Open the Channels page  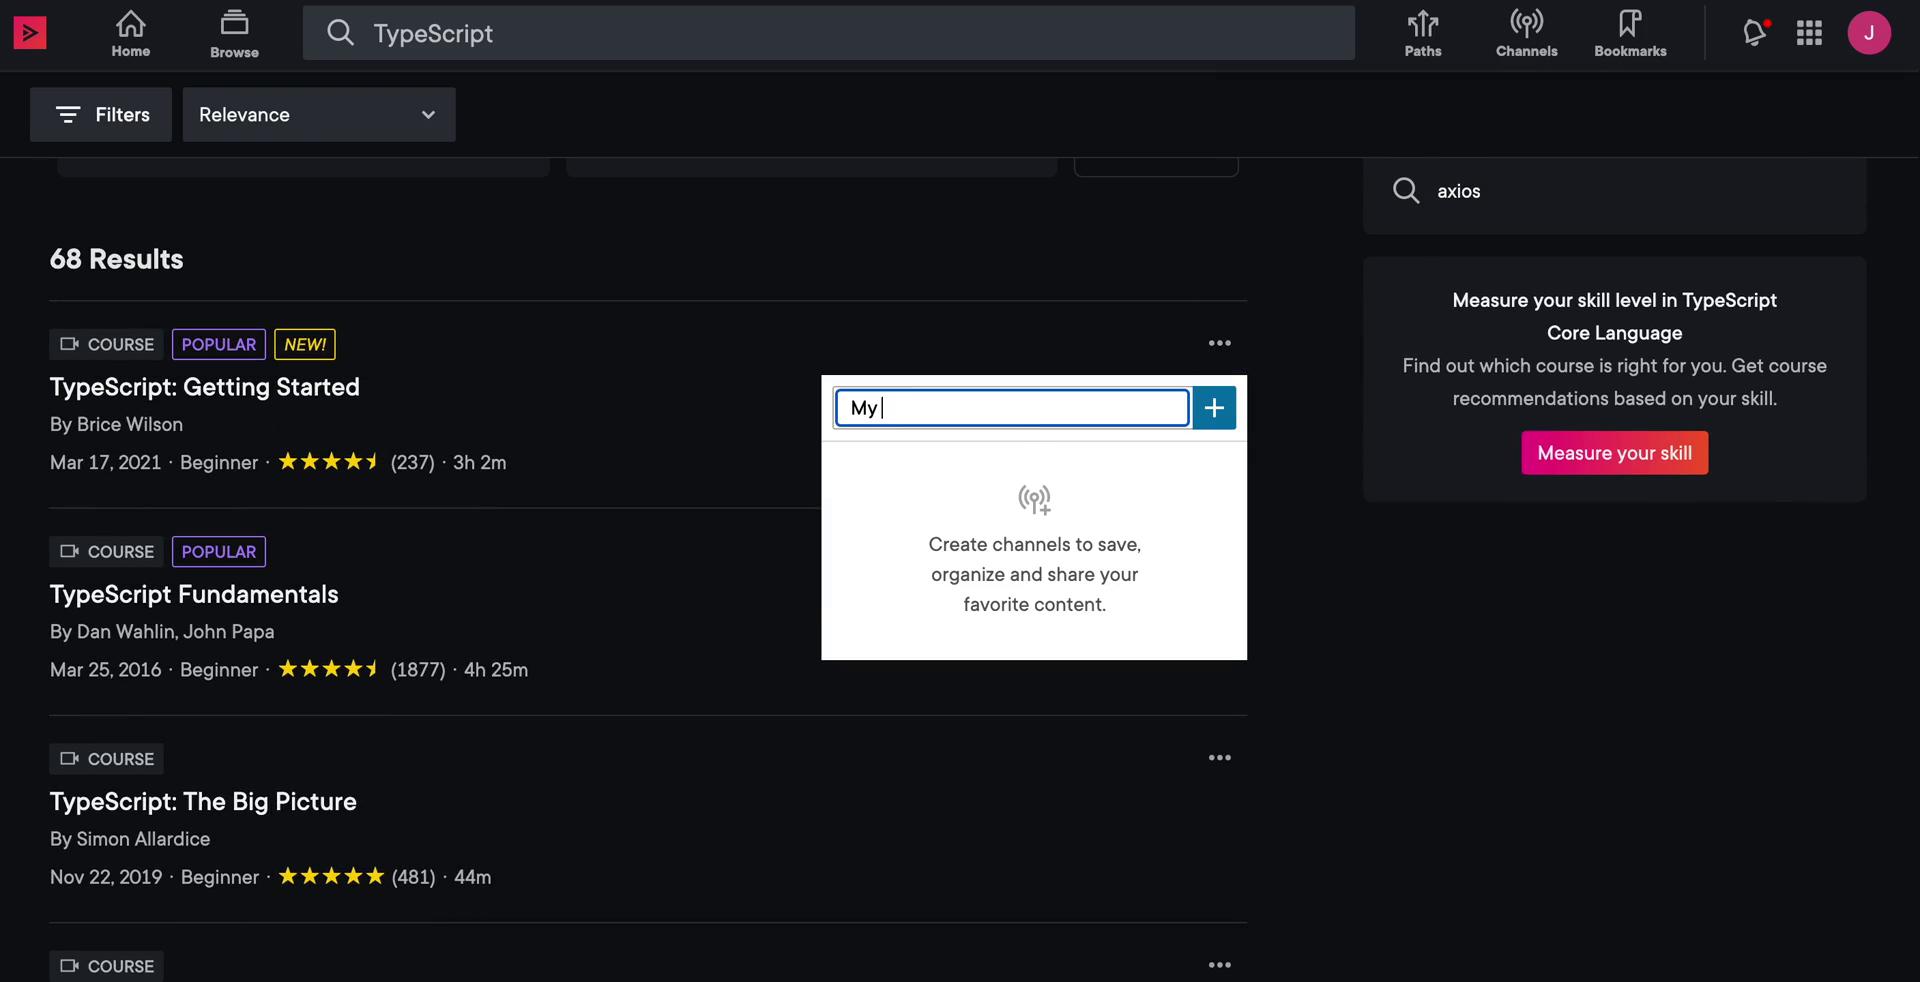1526,34
